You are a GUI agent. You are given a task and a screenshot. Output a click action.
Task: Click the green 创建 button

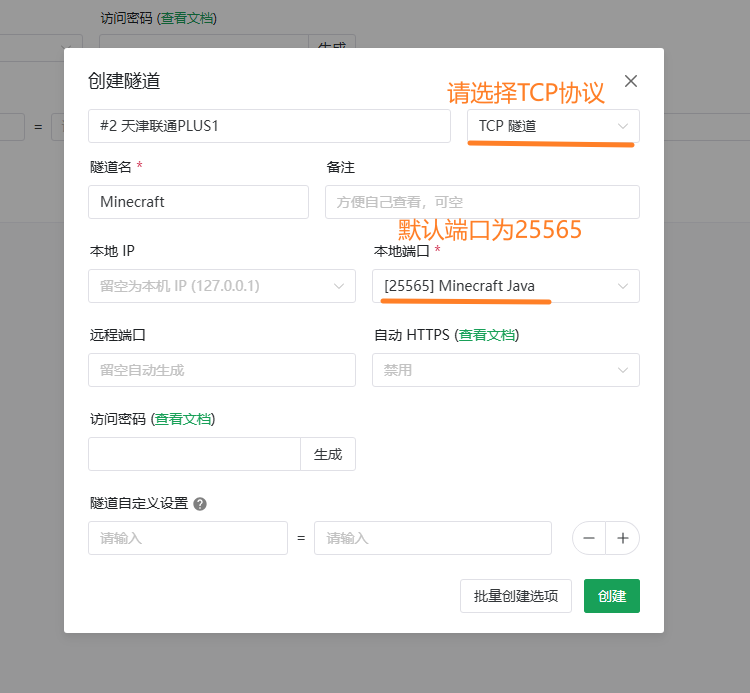click(612, 596)
